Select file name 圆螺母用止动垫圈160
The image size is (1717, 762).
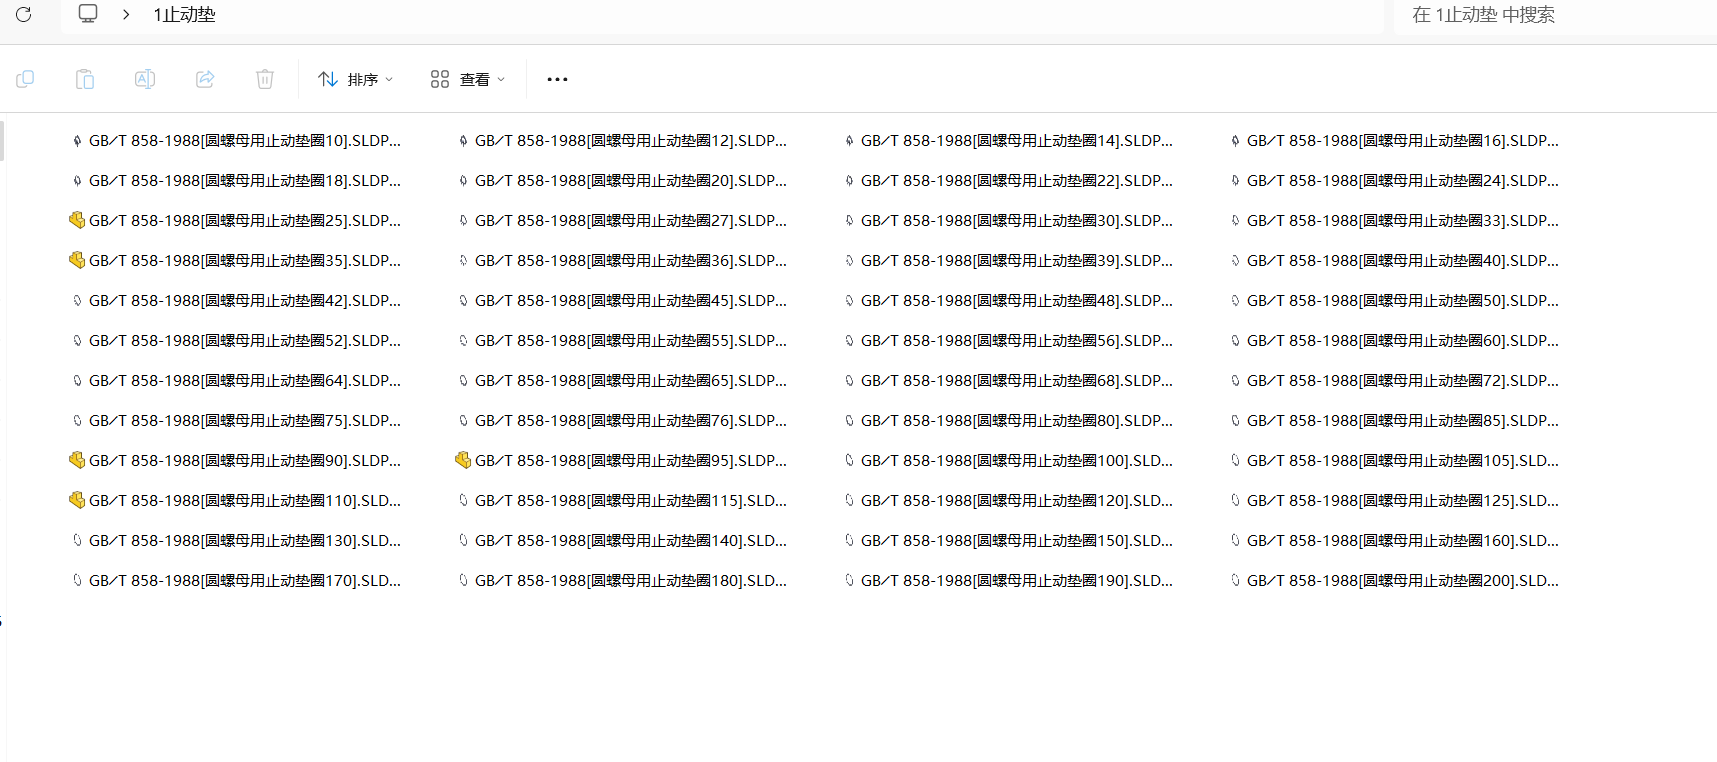[x=1402, y=541]
